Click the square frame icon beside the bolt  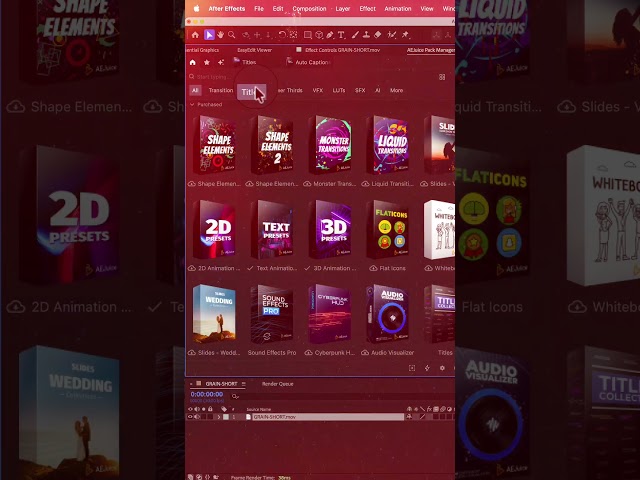tap(412, 368)
